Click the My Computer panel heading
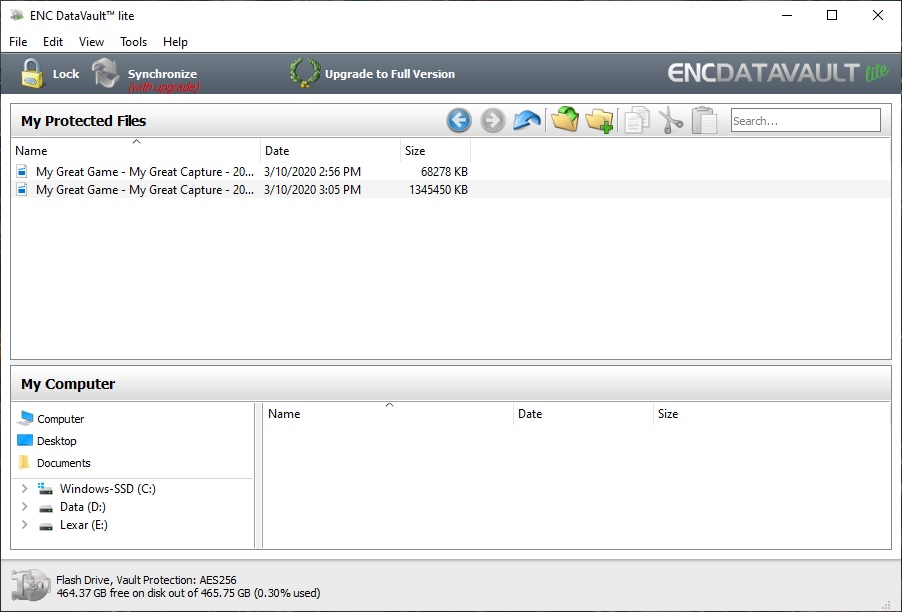The image size is (902, 612). (x=68, y=384)
